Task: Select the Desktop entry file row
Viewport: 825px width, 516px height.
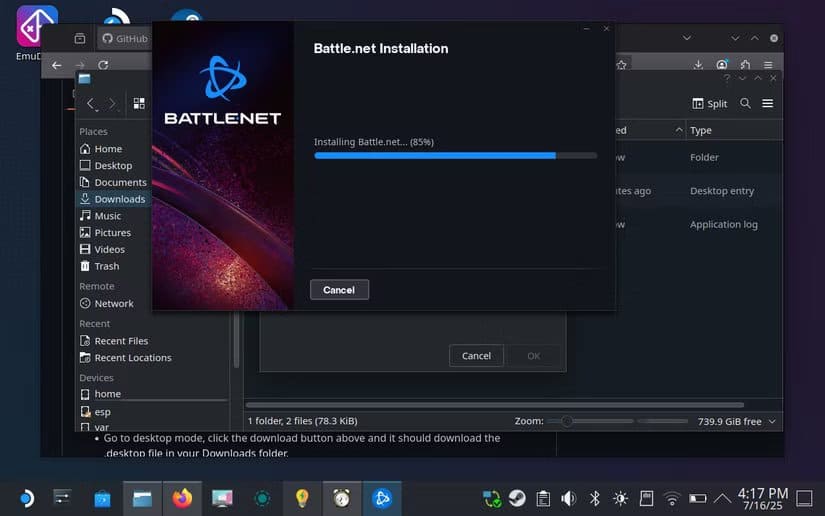Action: (699, 191)
